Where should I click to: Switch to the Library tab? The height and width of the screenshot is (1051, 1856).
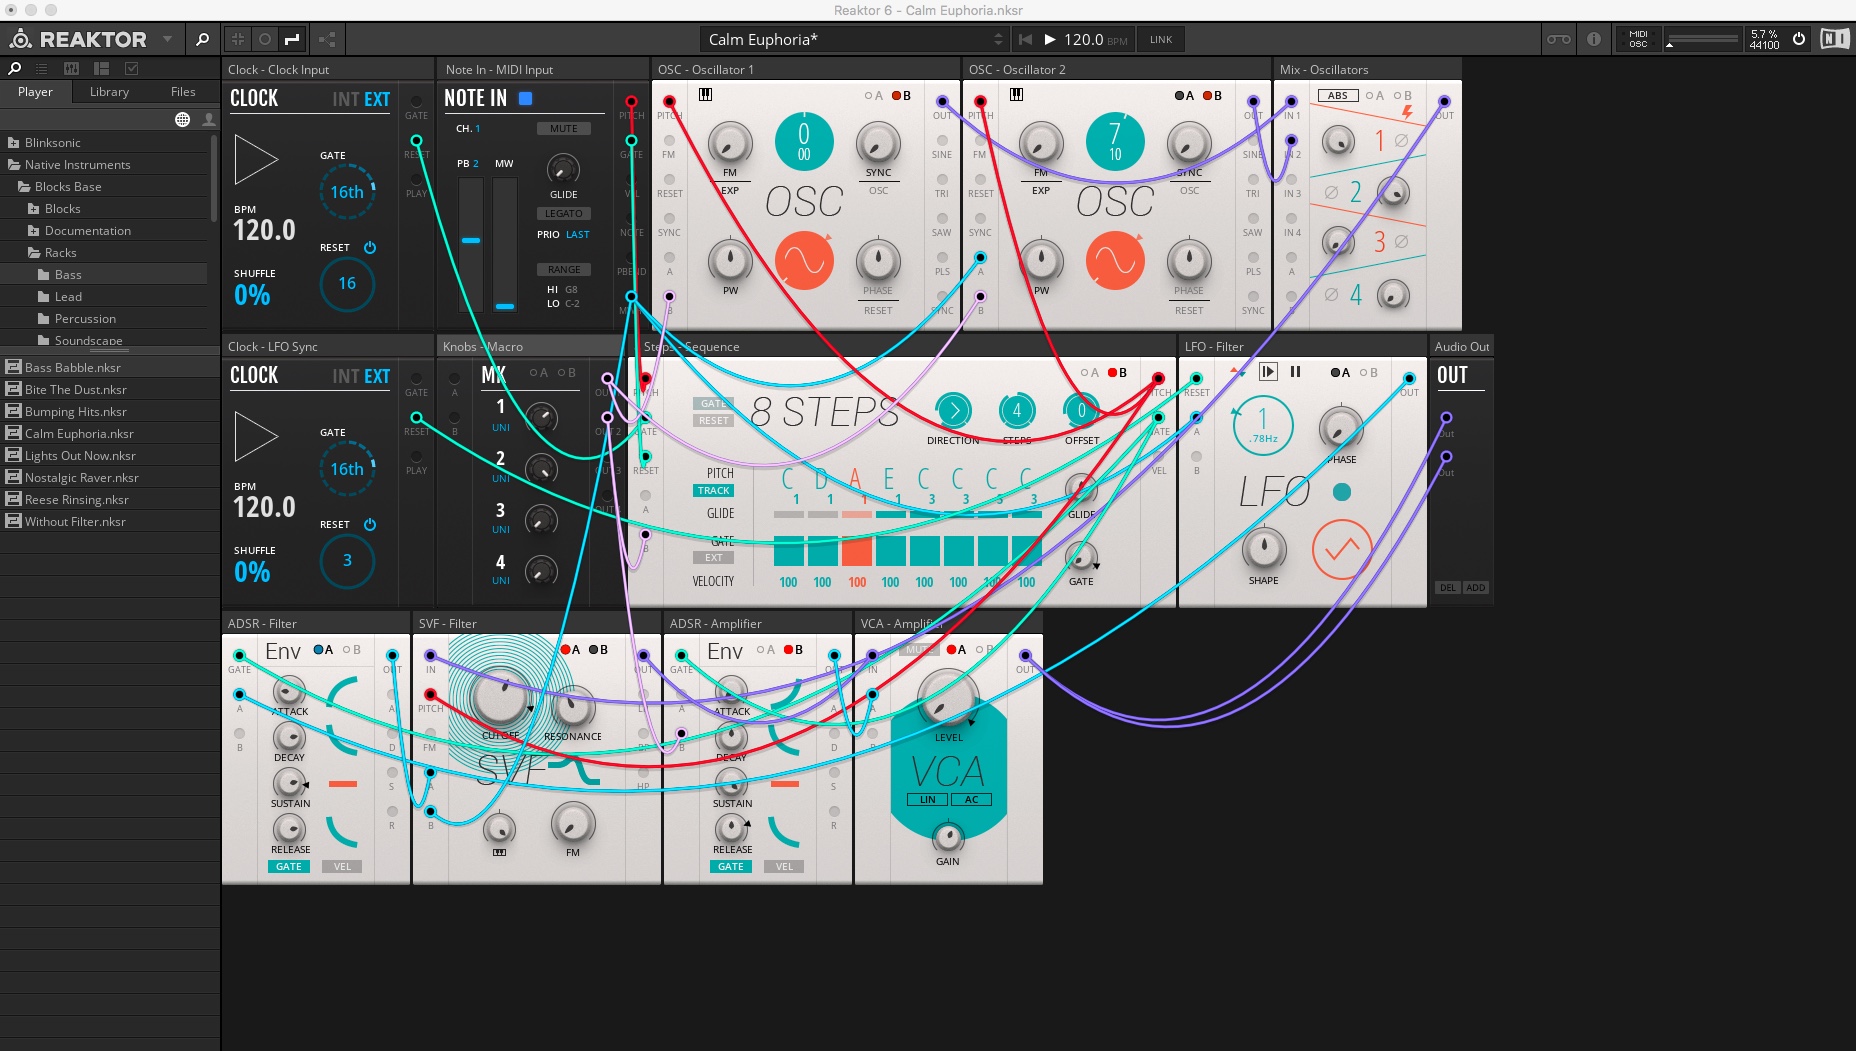point(109,91)
